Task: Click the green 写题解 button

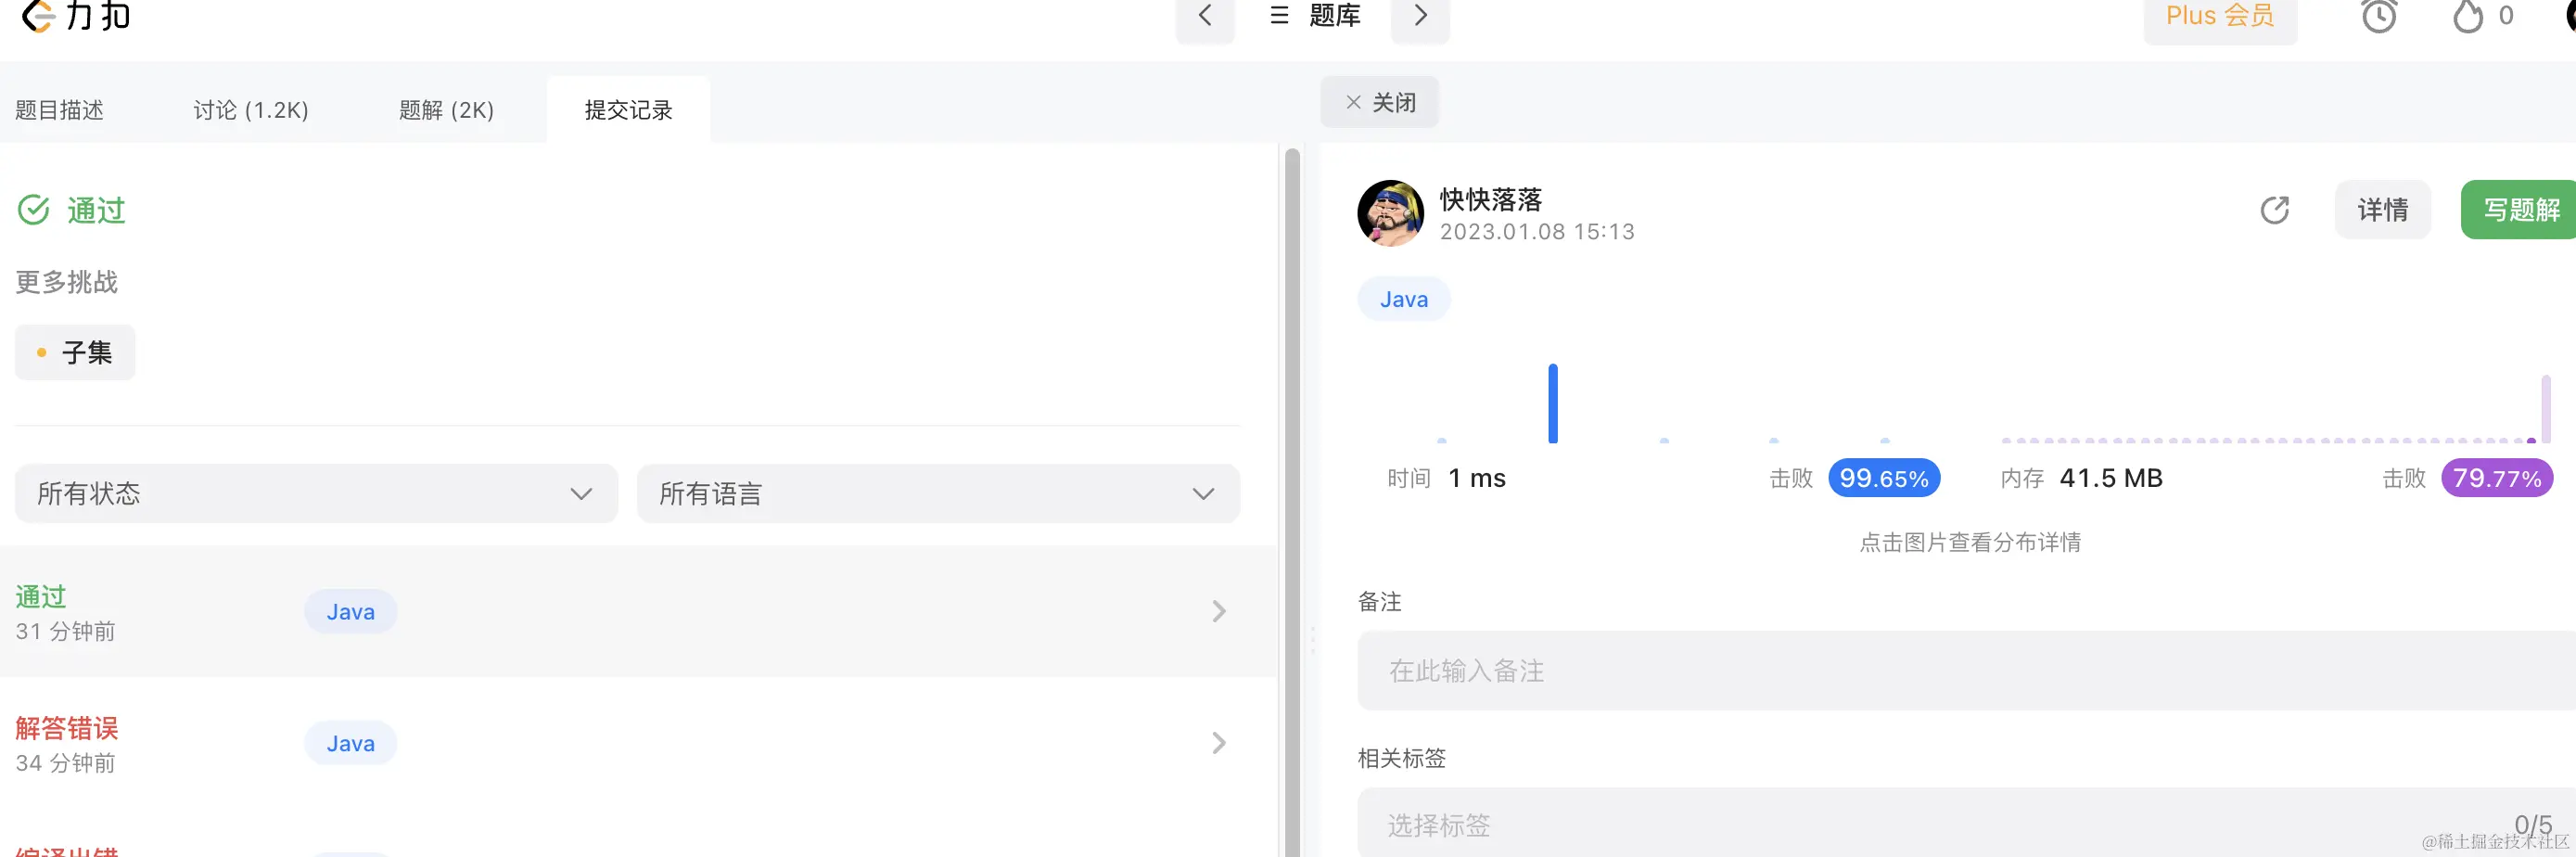Action: pos(2519,209)
